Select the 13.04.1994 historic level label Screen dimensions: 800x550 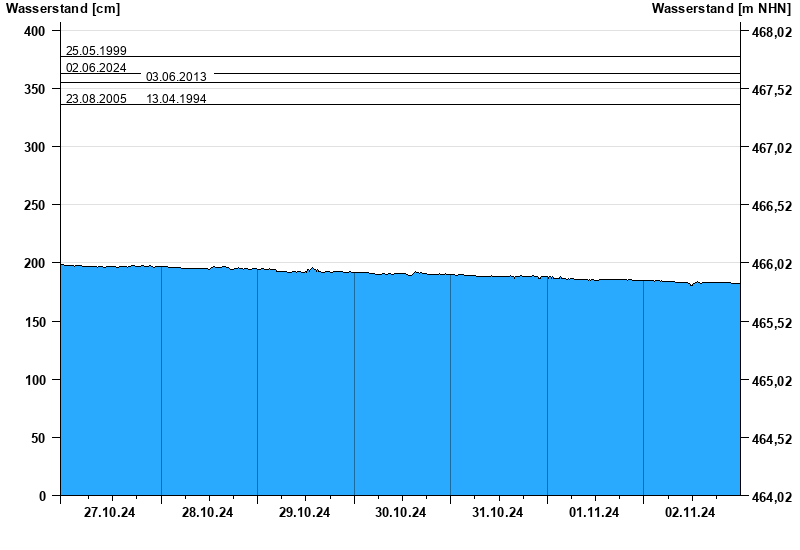176,99
